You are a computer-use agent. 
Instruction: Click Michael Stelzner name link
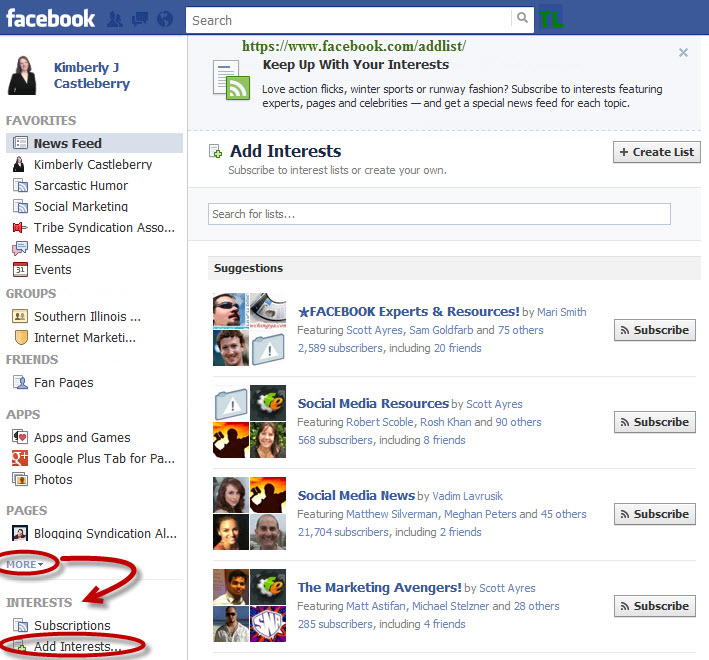pos(450,606)
